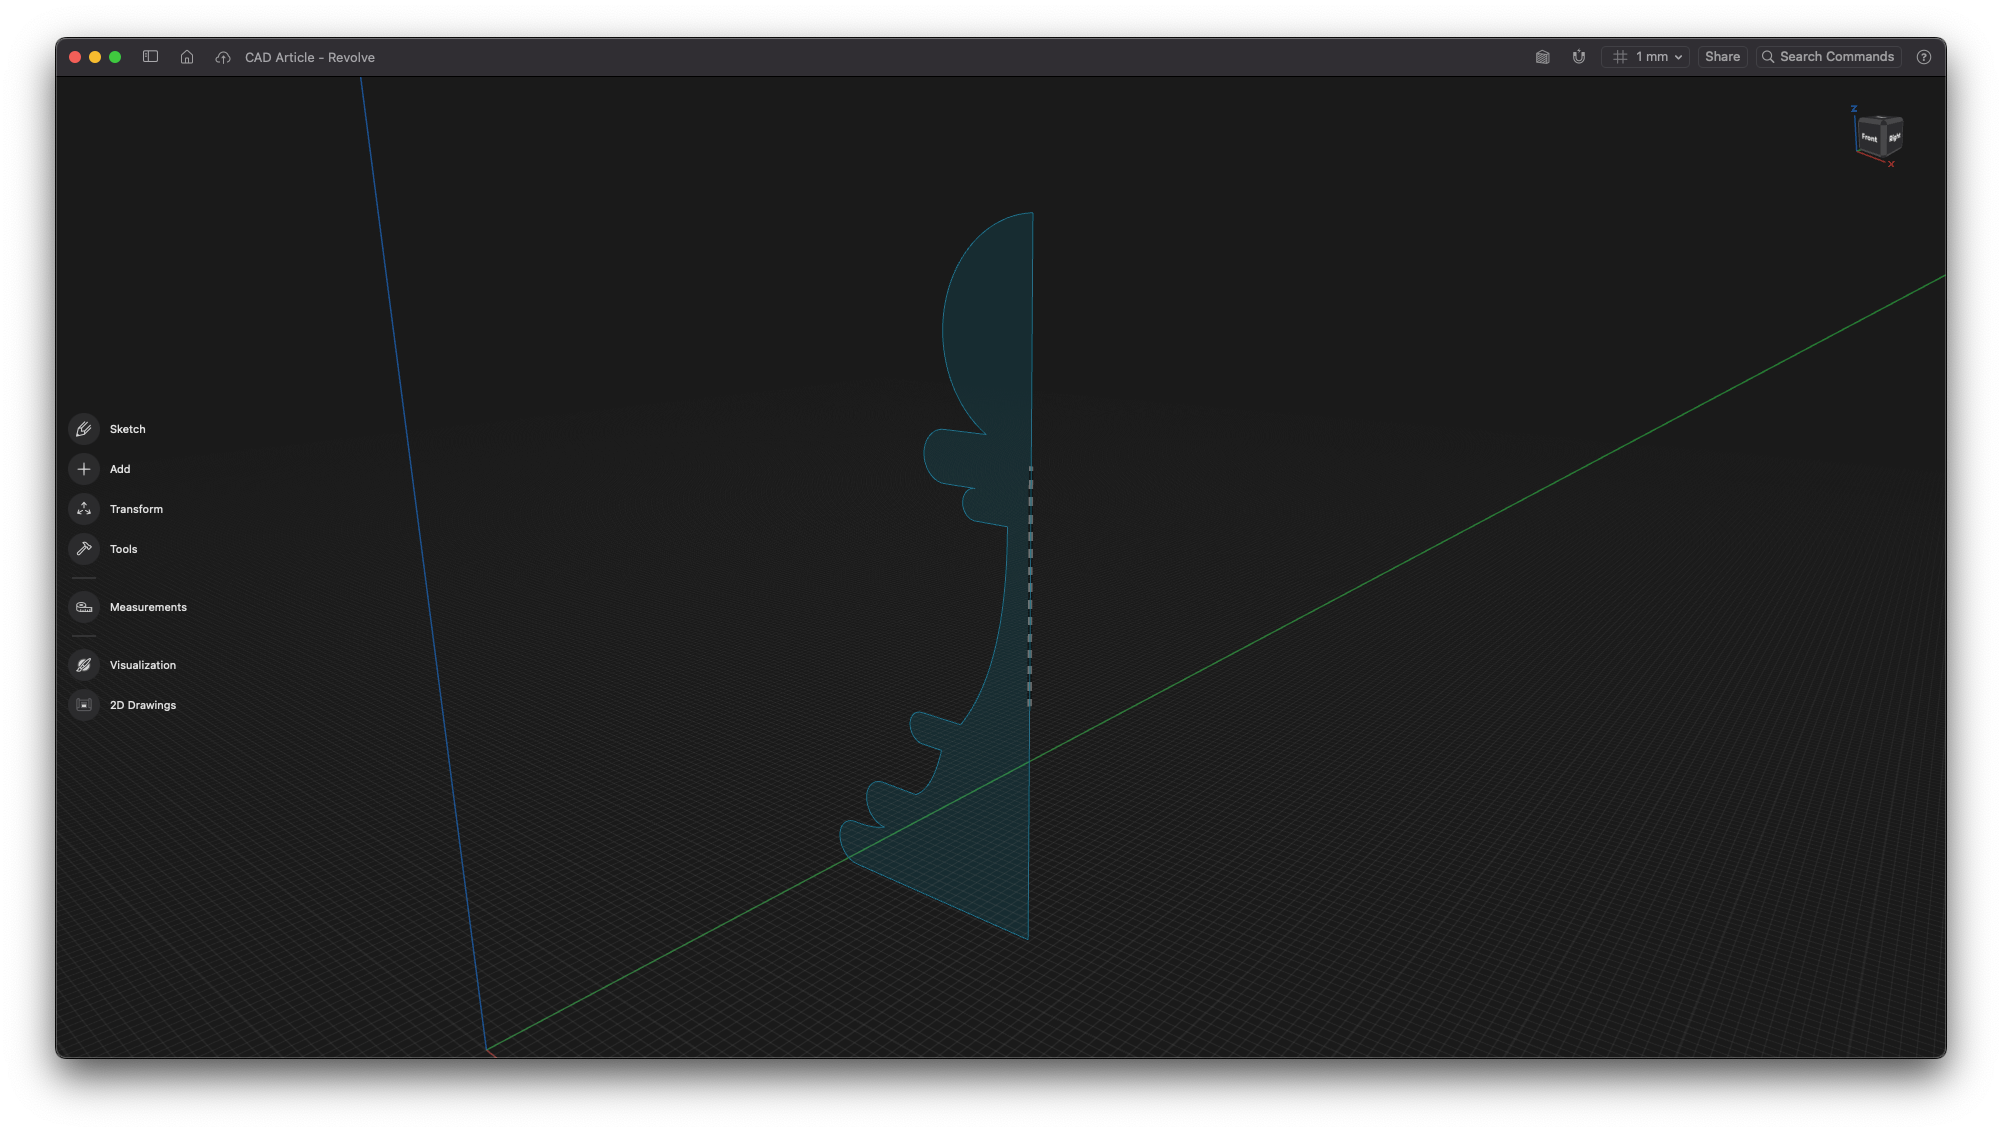This screenshot has height=1132, width=2002.
Task: Open the Sketch tools menu
Action: pyautogui.click(x=84, y=429)
